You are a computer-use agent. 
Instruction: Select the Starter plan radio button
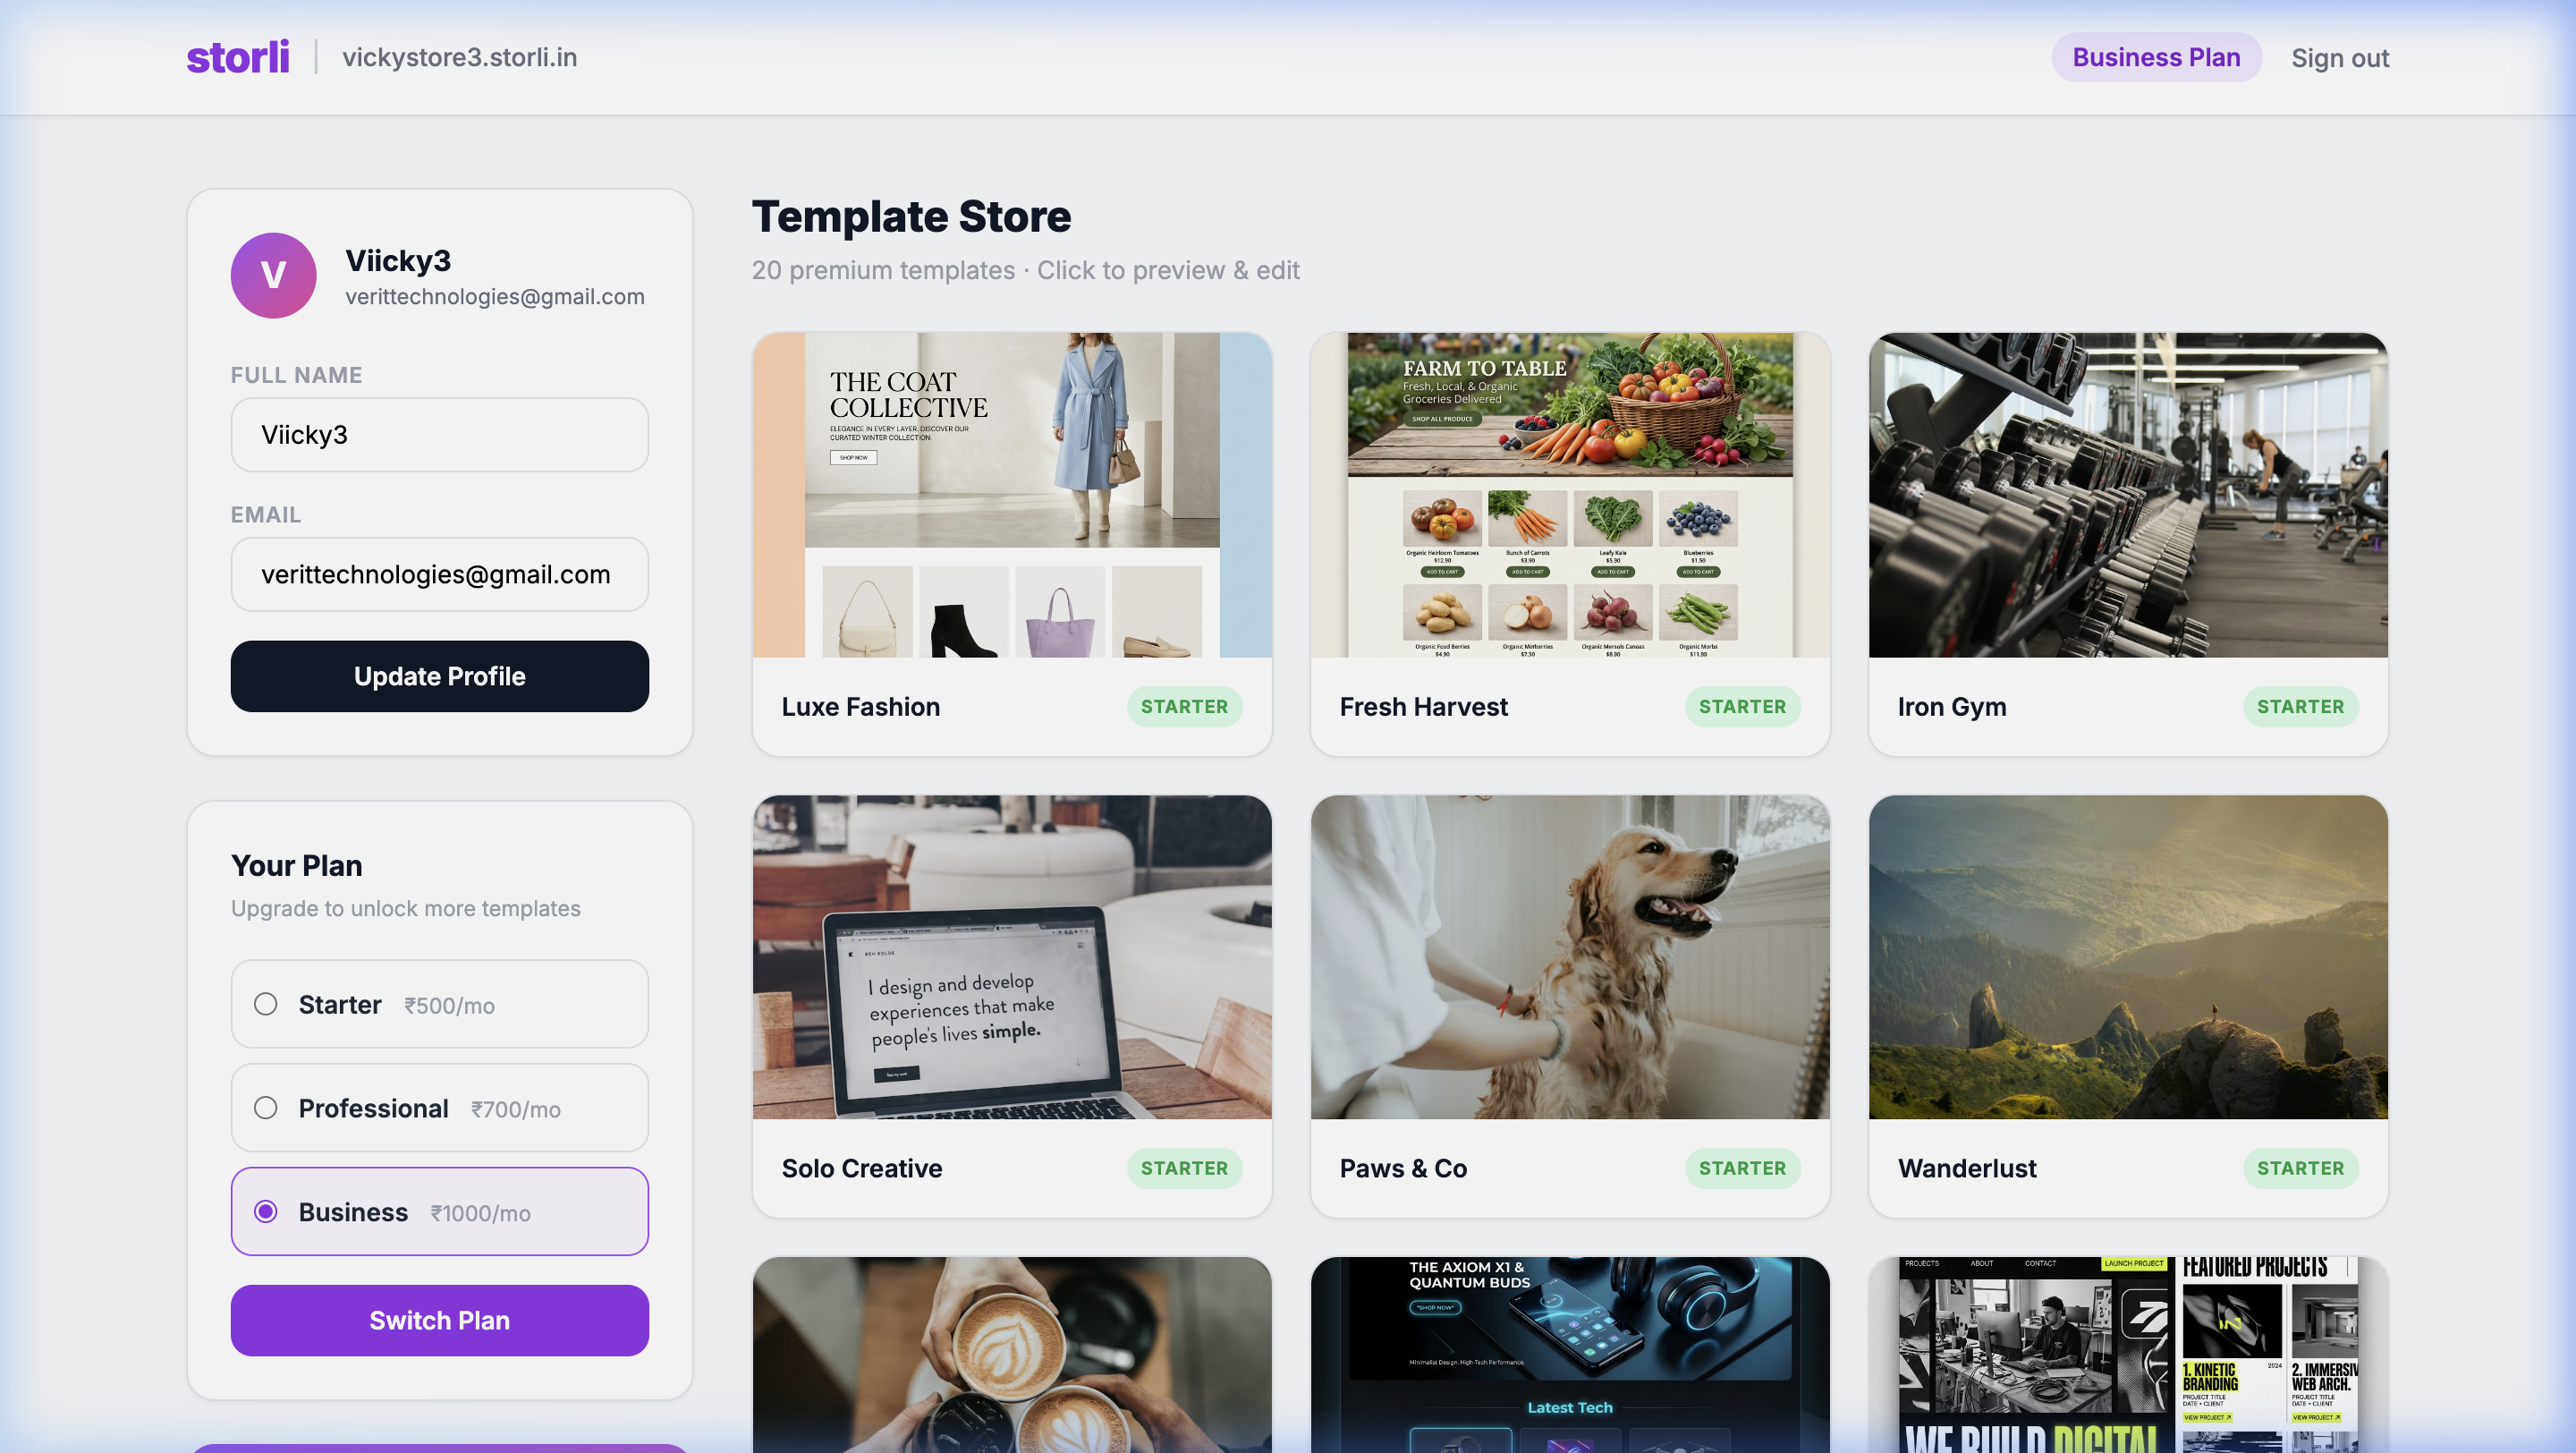265,1004
